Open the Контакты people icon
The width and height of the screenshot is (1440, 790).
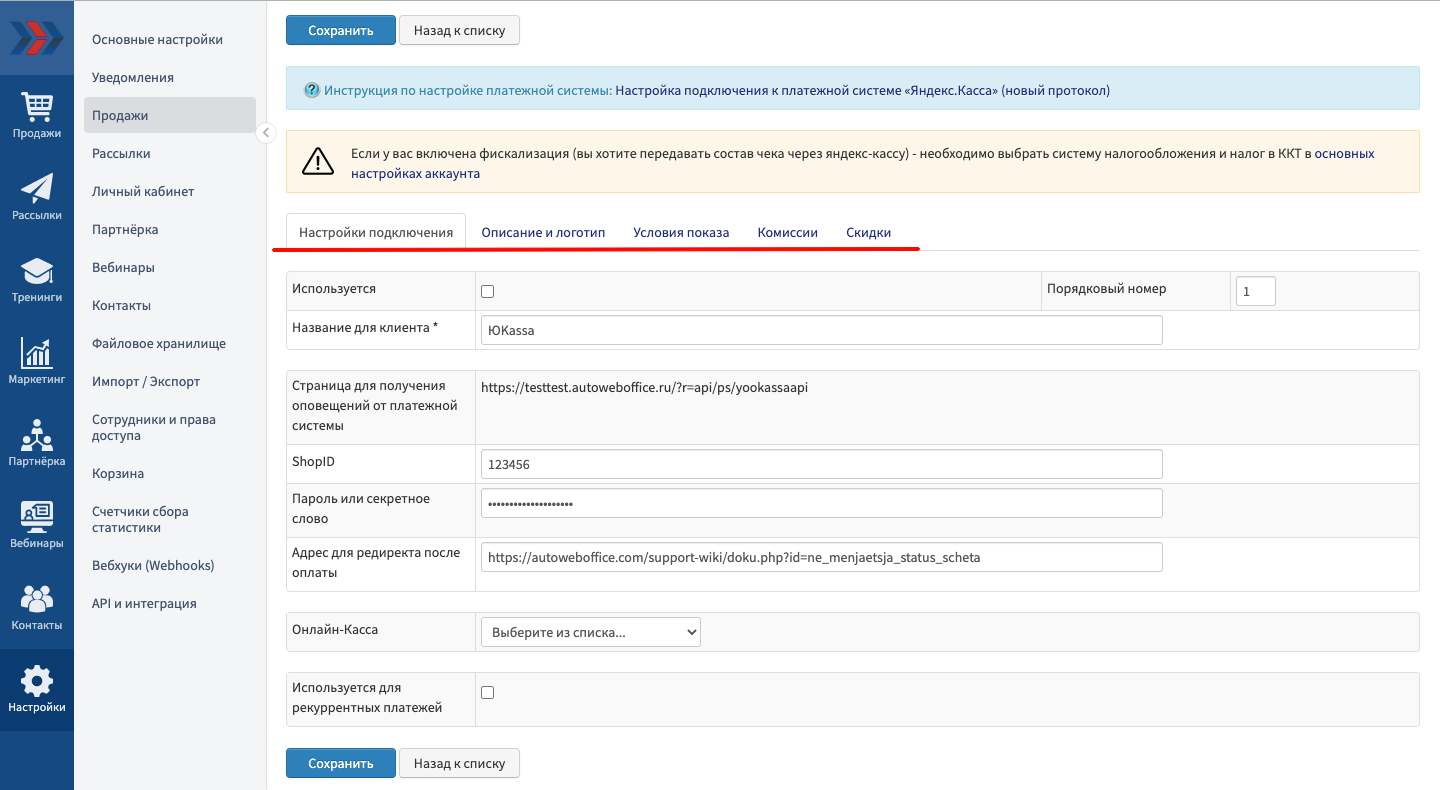pos(37,599)
